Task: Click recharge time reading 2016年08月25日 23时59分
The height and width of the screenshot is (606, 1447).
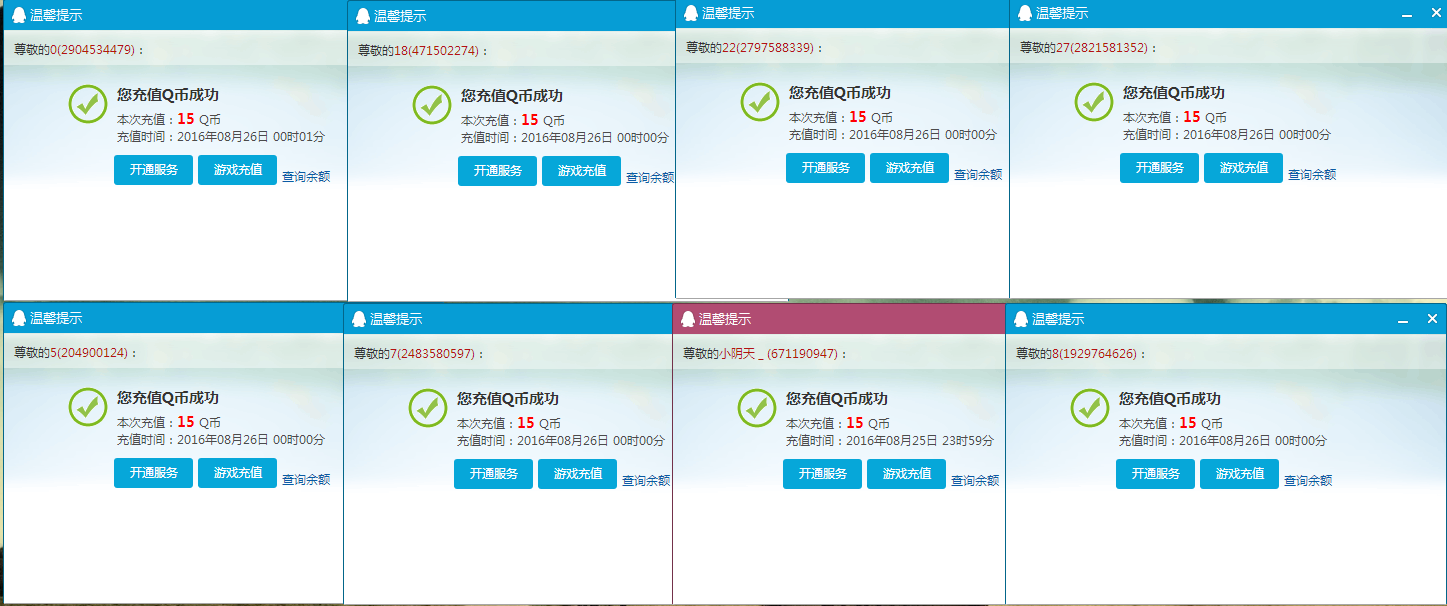Action: pos(920,441)
